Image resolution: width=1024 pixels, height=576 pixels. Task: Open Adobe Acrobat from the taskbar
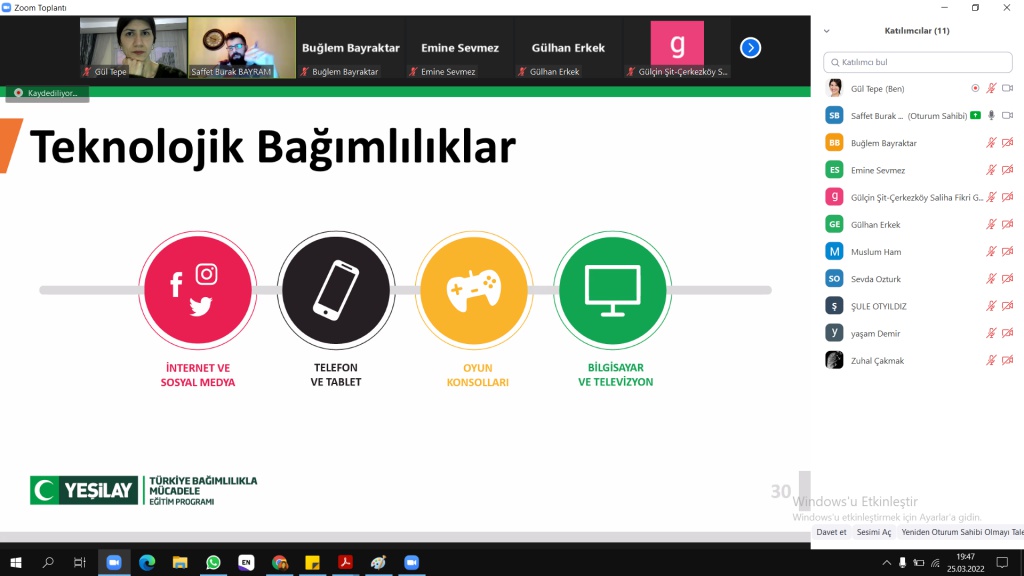(x=345, y=563)
